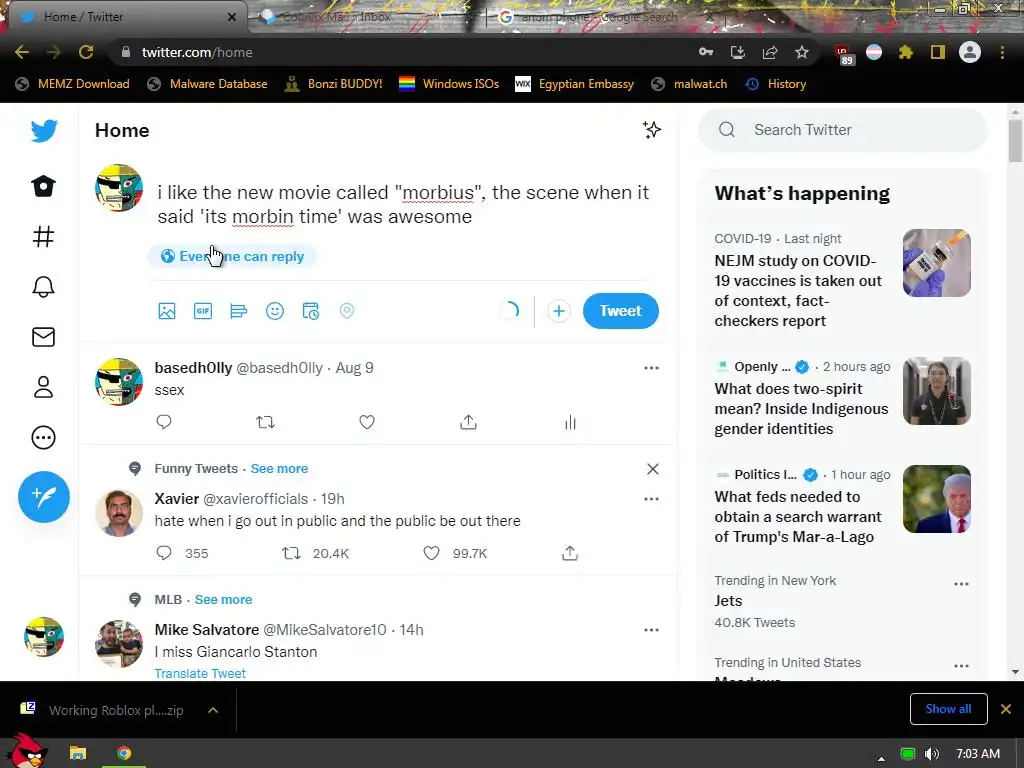Open Messages envelope icon
This screenshot has height=768, width=1024.
pyautogui.click(x=44, y=337)
